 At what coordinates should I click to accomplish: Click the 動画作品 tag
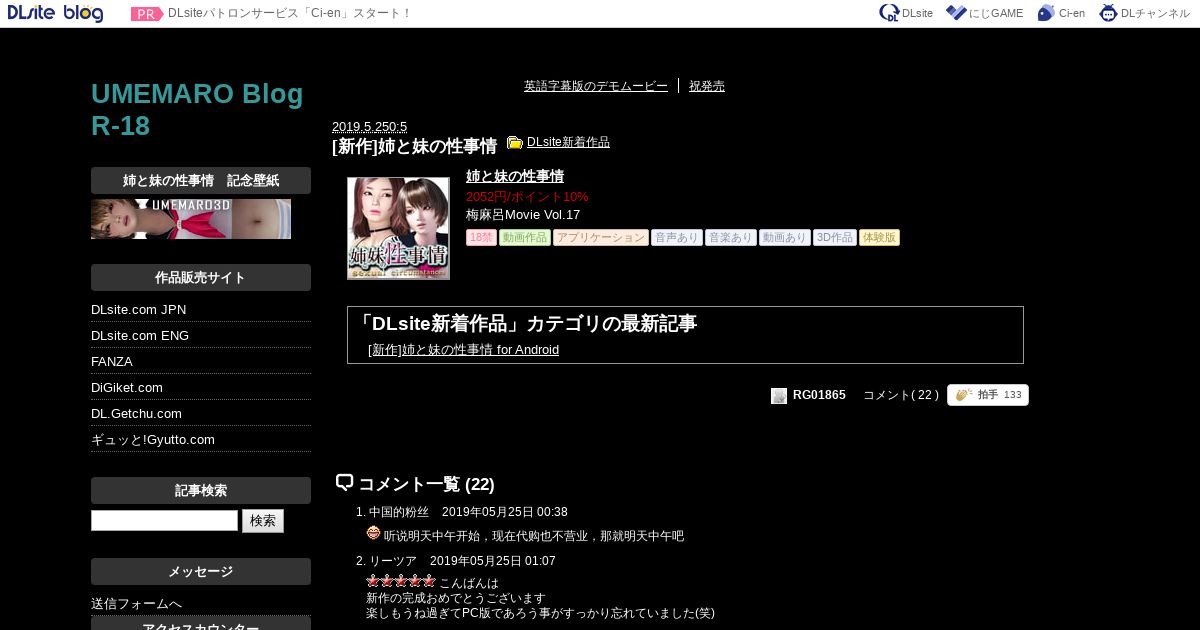click(525, 238)
